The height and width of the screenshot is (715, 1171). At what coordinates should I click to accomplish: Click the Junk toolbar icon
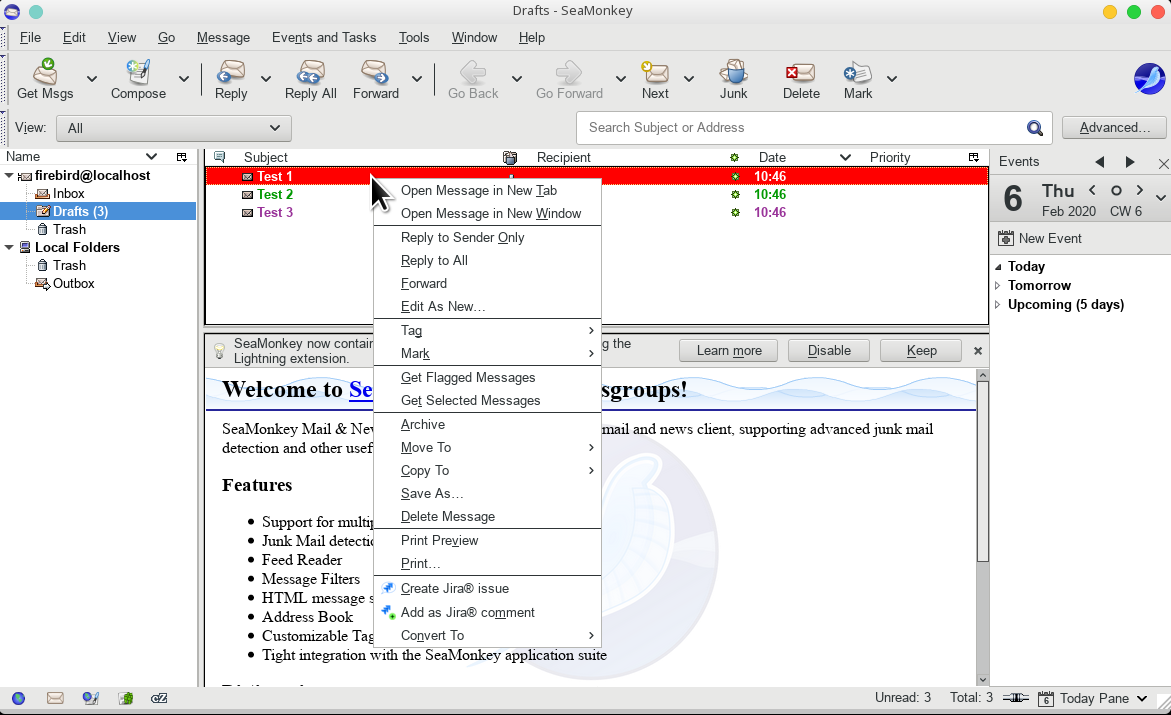[x=733, y=73]
